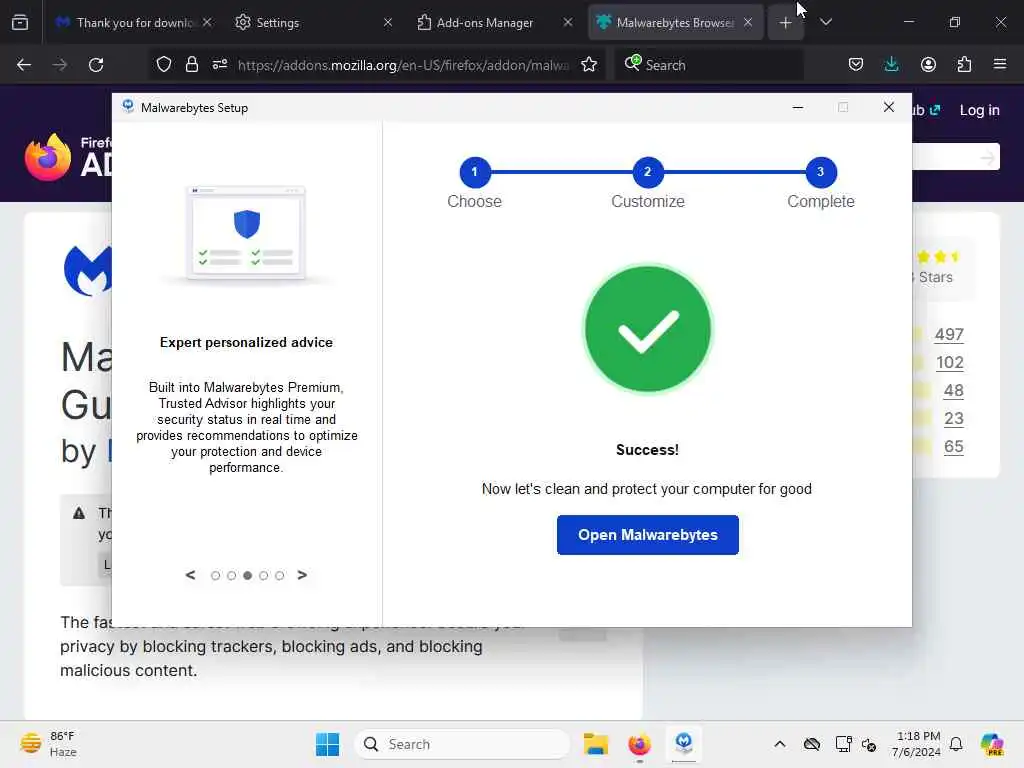
Task: View site security lock info
Action: 191,65
